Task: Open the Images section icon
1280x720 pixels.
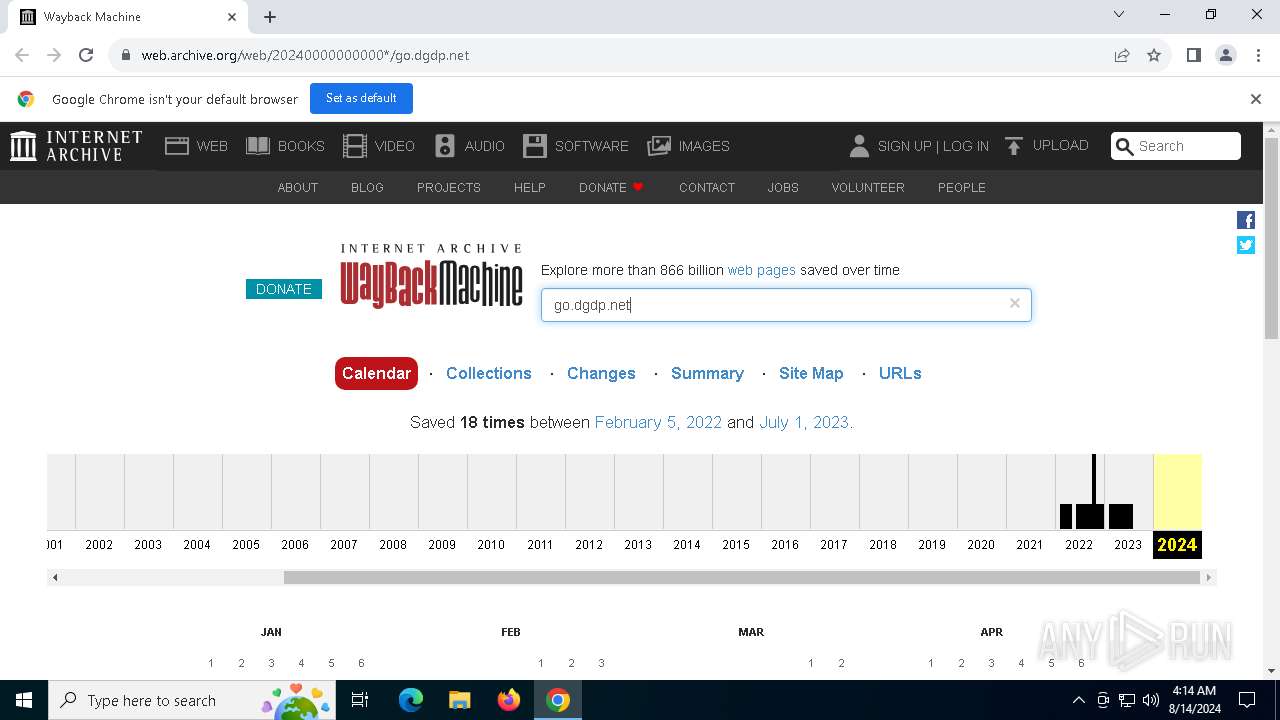Action: [x=659, y=146]
